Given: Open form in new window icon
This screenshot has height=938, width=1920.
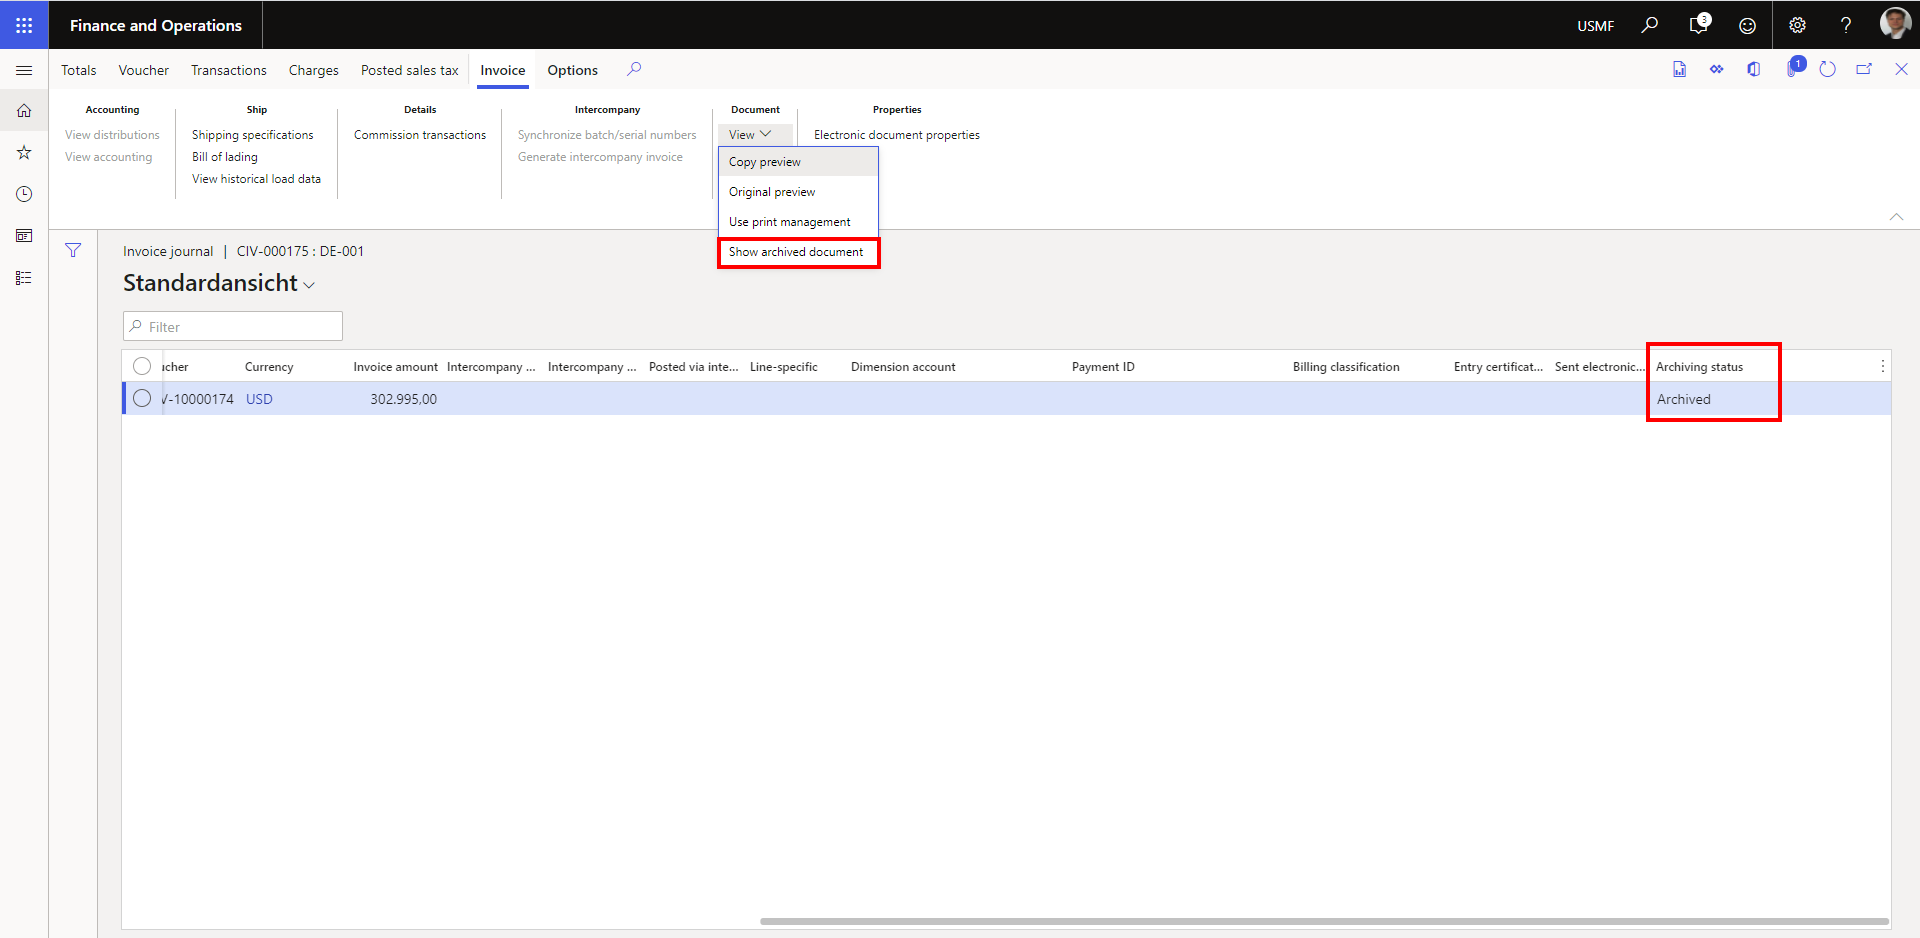Looking at the screenshot, I should coord(1864,69).
